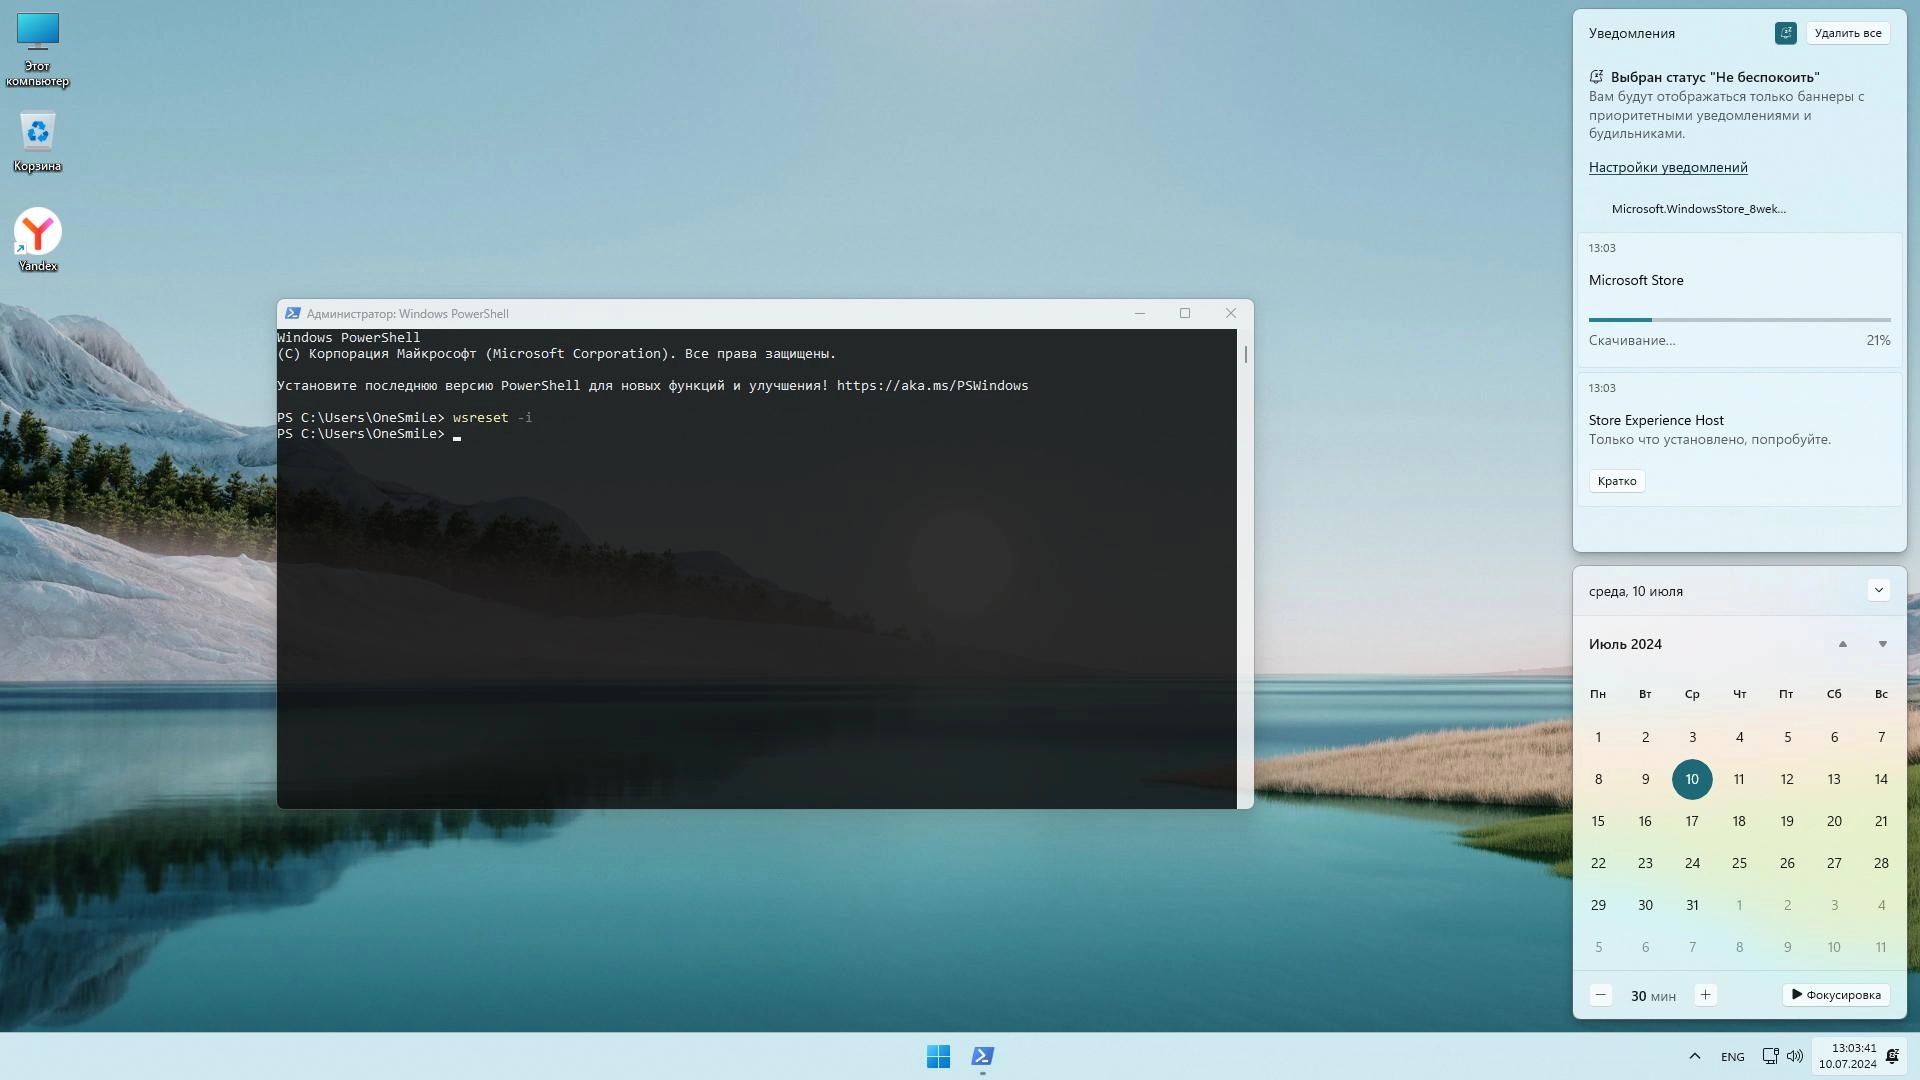
Task: Launch Yandex browser desktop shortcut
Action: tap(38, 238)
